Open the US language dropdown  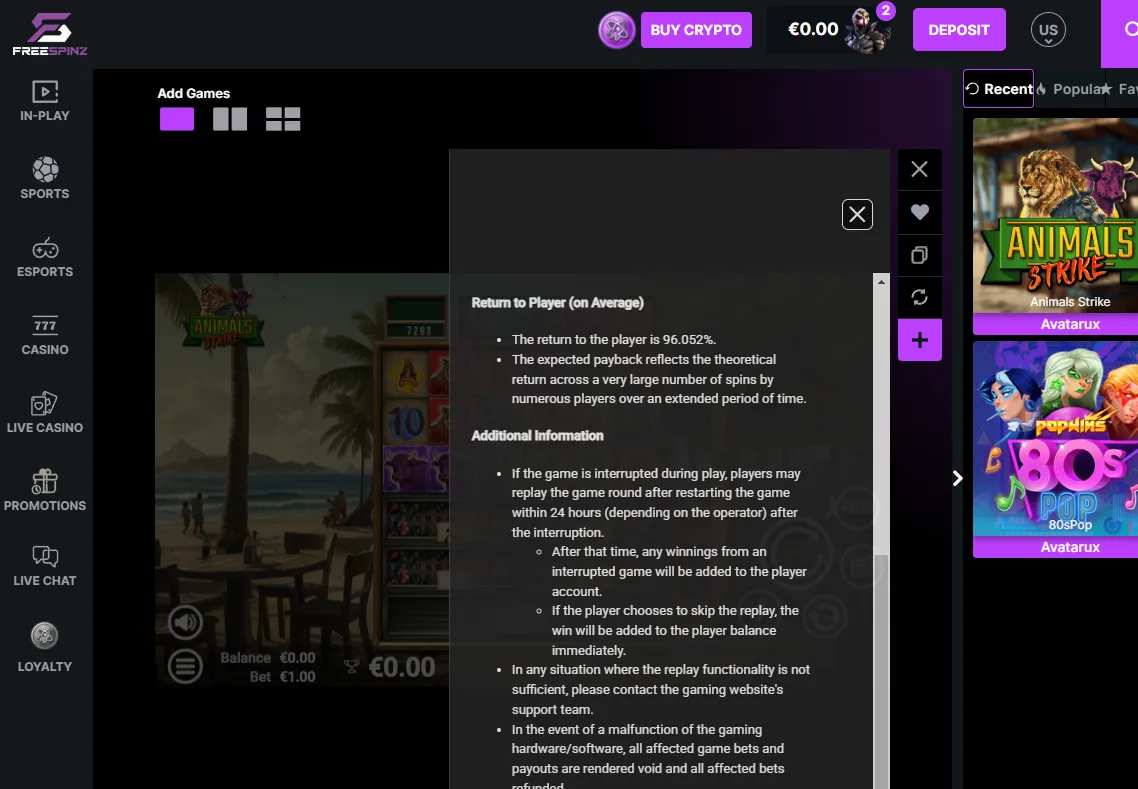point(1048,30)
